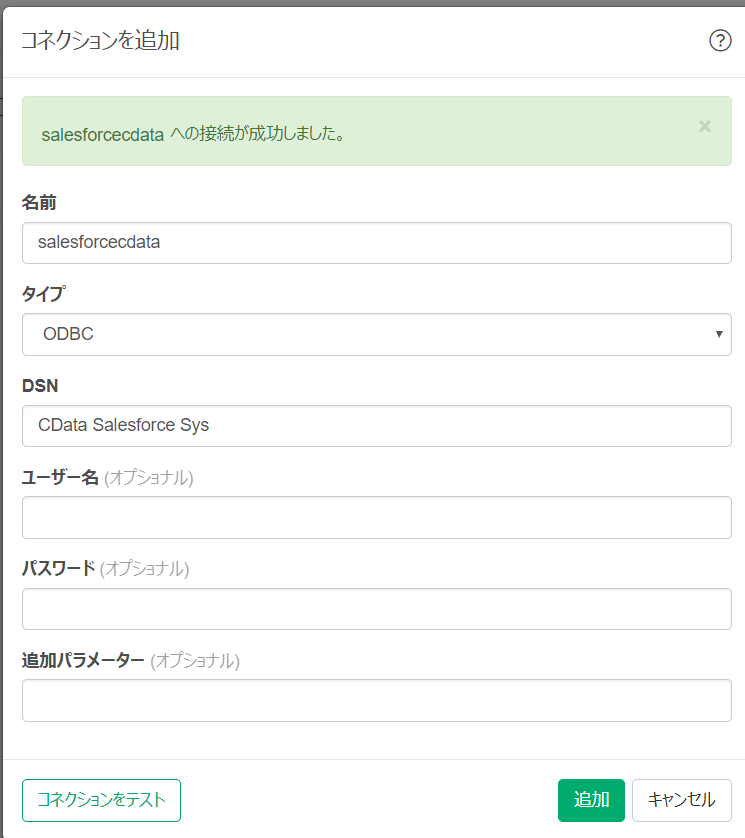The width and height of the screenshot is (745, 838).
Task: Open the help question mark icon
Action: click(x=720, y=40)
